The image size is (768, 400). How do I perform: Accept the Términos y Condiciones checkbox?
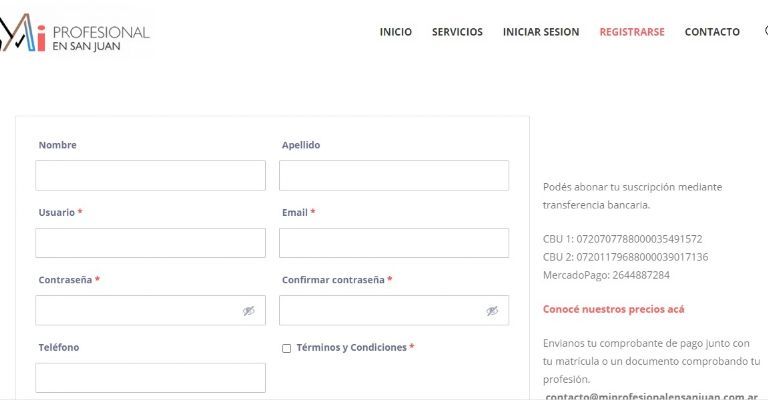[287, 349]
